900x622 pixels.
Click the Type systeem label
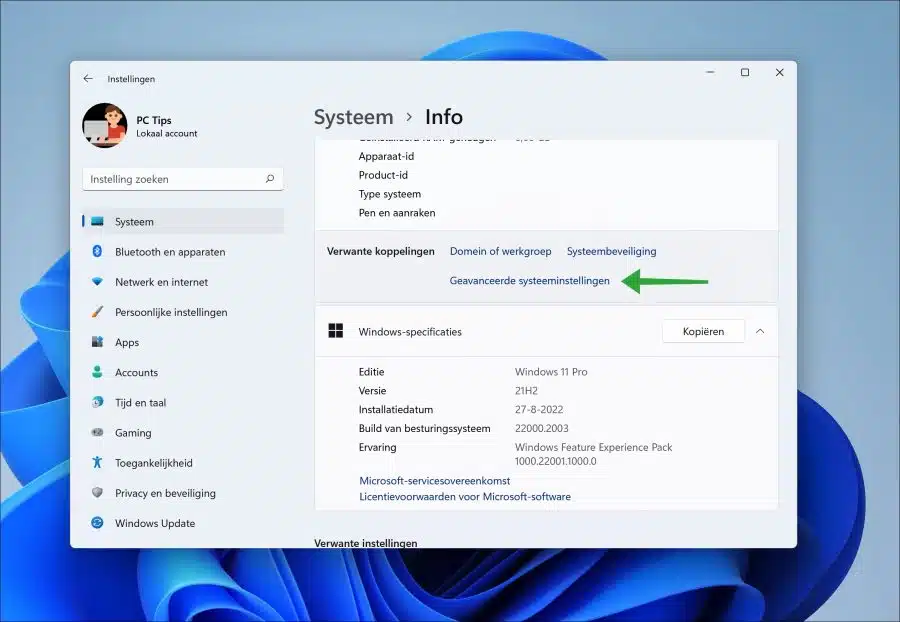point(390,194)
